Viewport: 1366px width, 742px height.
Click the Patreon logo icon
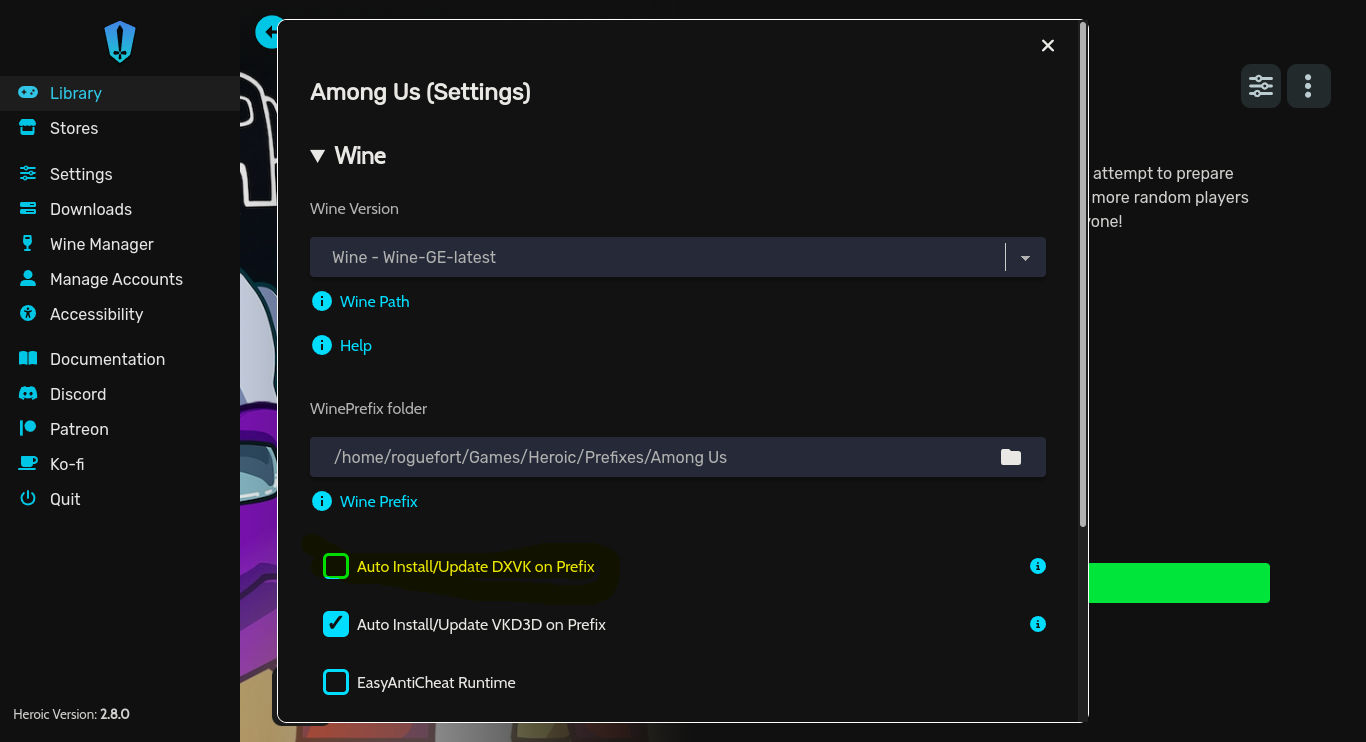[x=28, y=429]
